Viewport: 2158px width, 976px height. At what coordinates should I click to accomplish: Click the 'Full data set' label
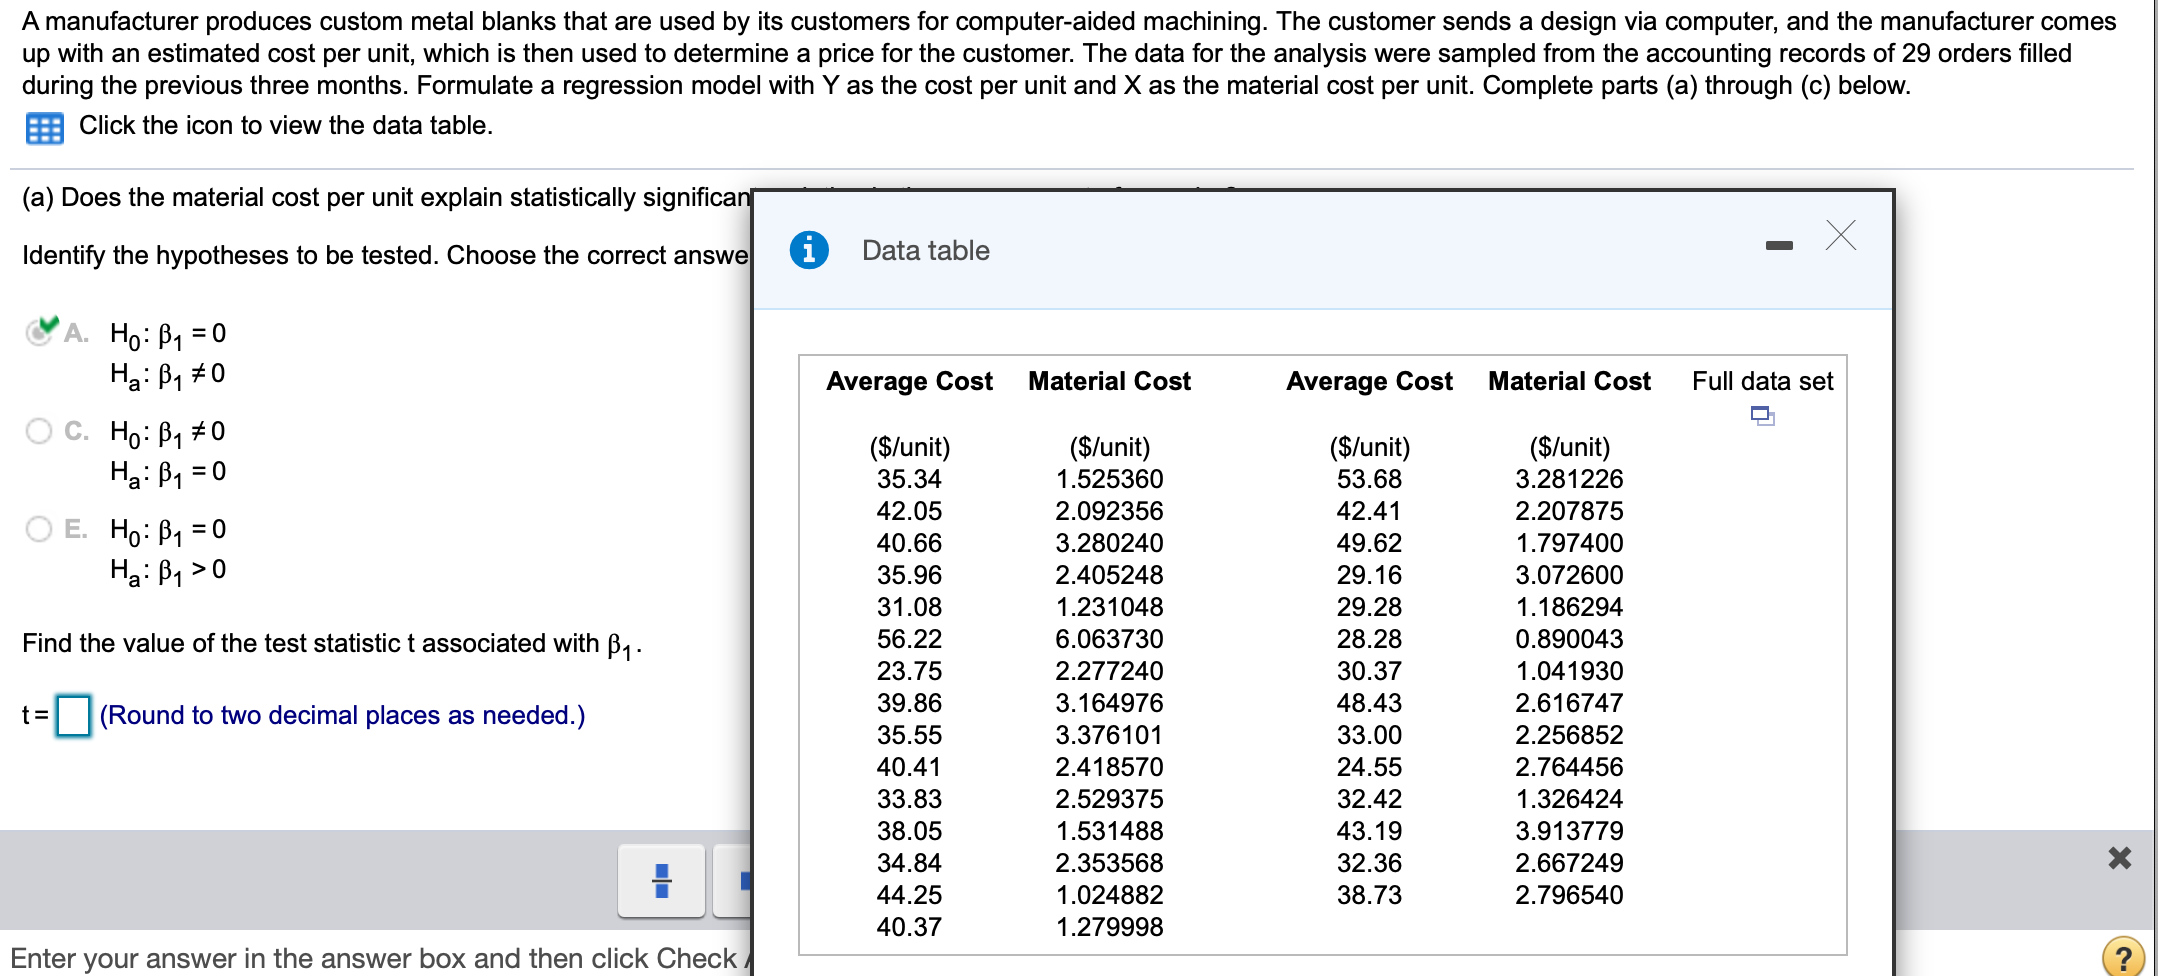(x=1762, y=381)
